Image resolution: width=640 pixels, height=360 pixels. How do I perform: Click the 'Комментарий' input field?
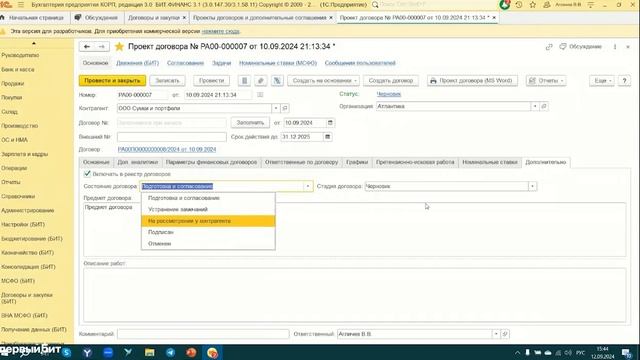pyautogui.click(x=203, y=334)
